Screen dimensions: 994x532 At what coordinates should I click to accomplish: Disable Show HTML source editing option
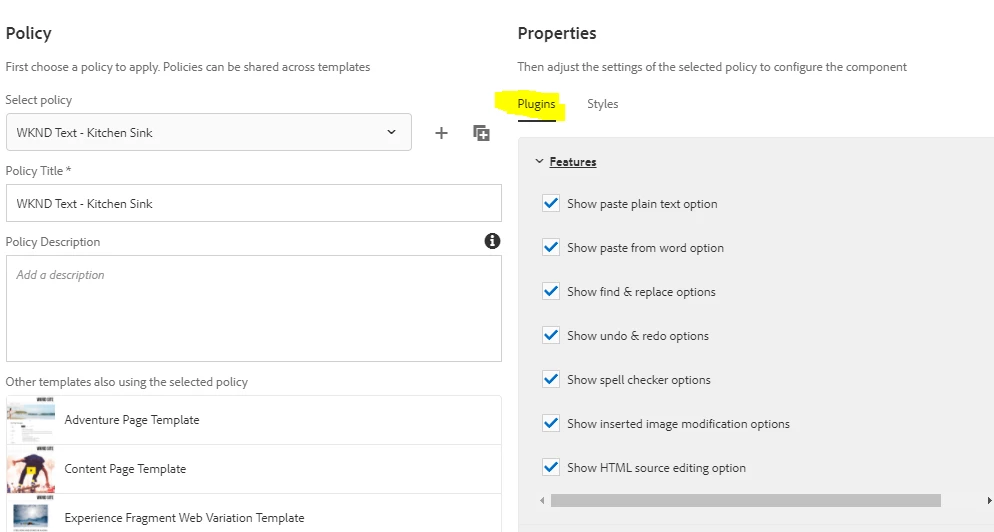551,468
